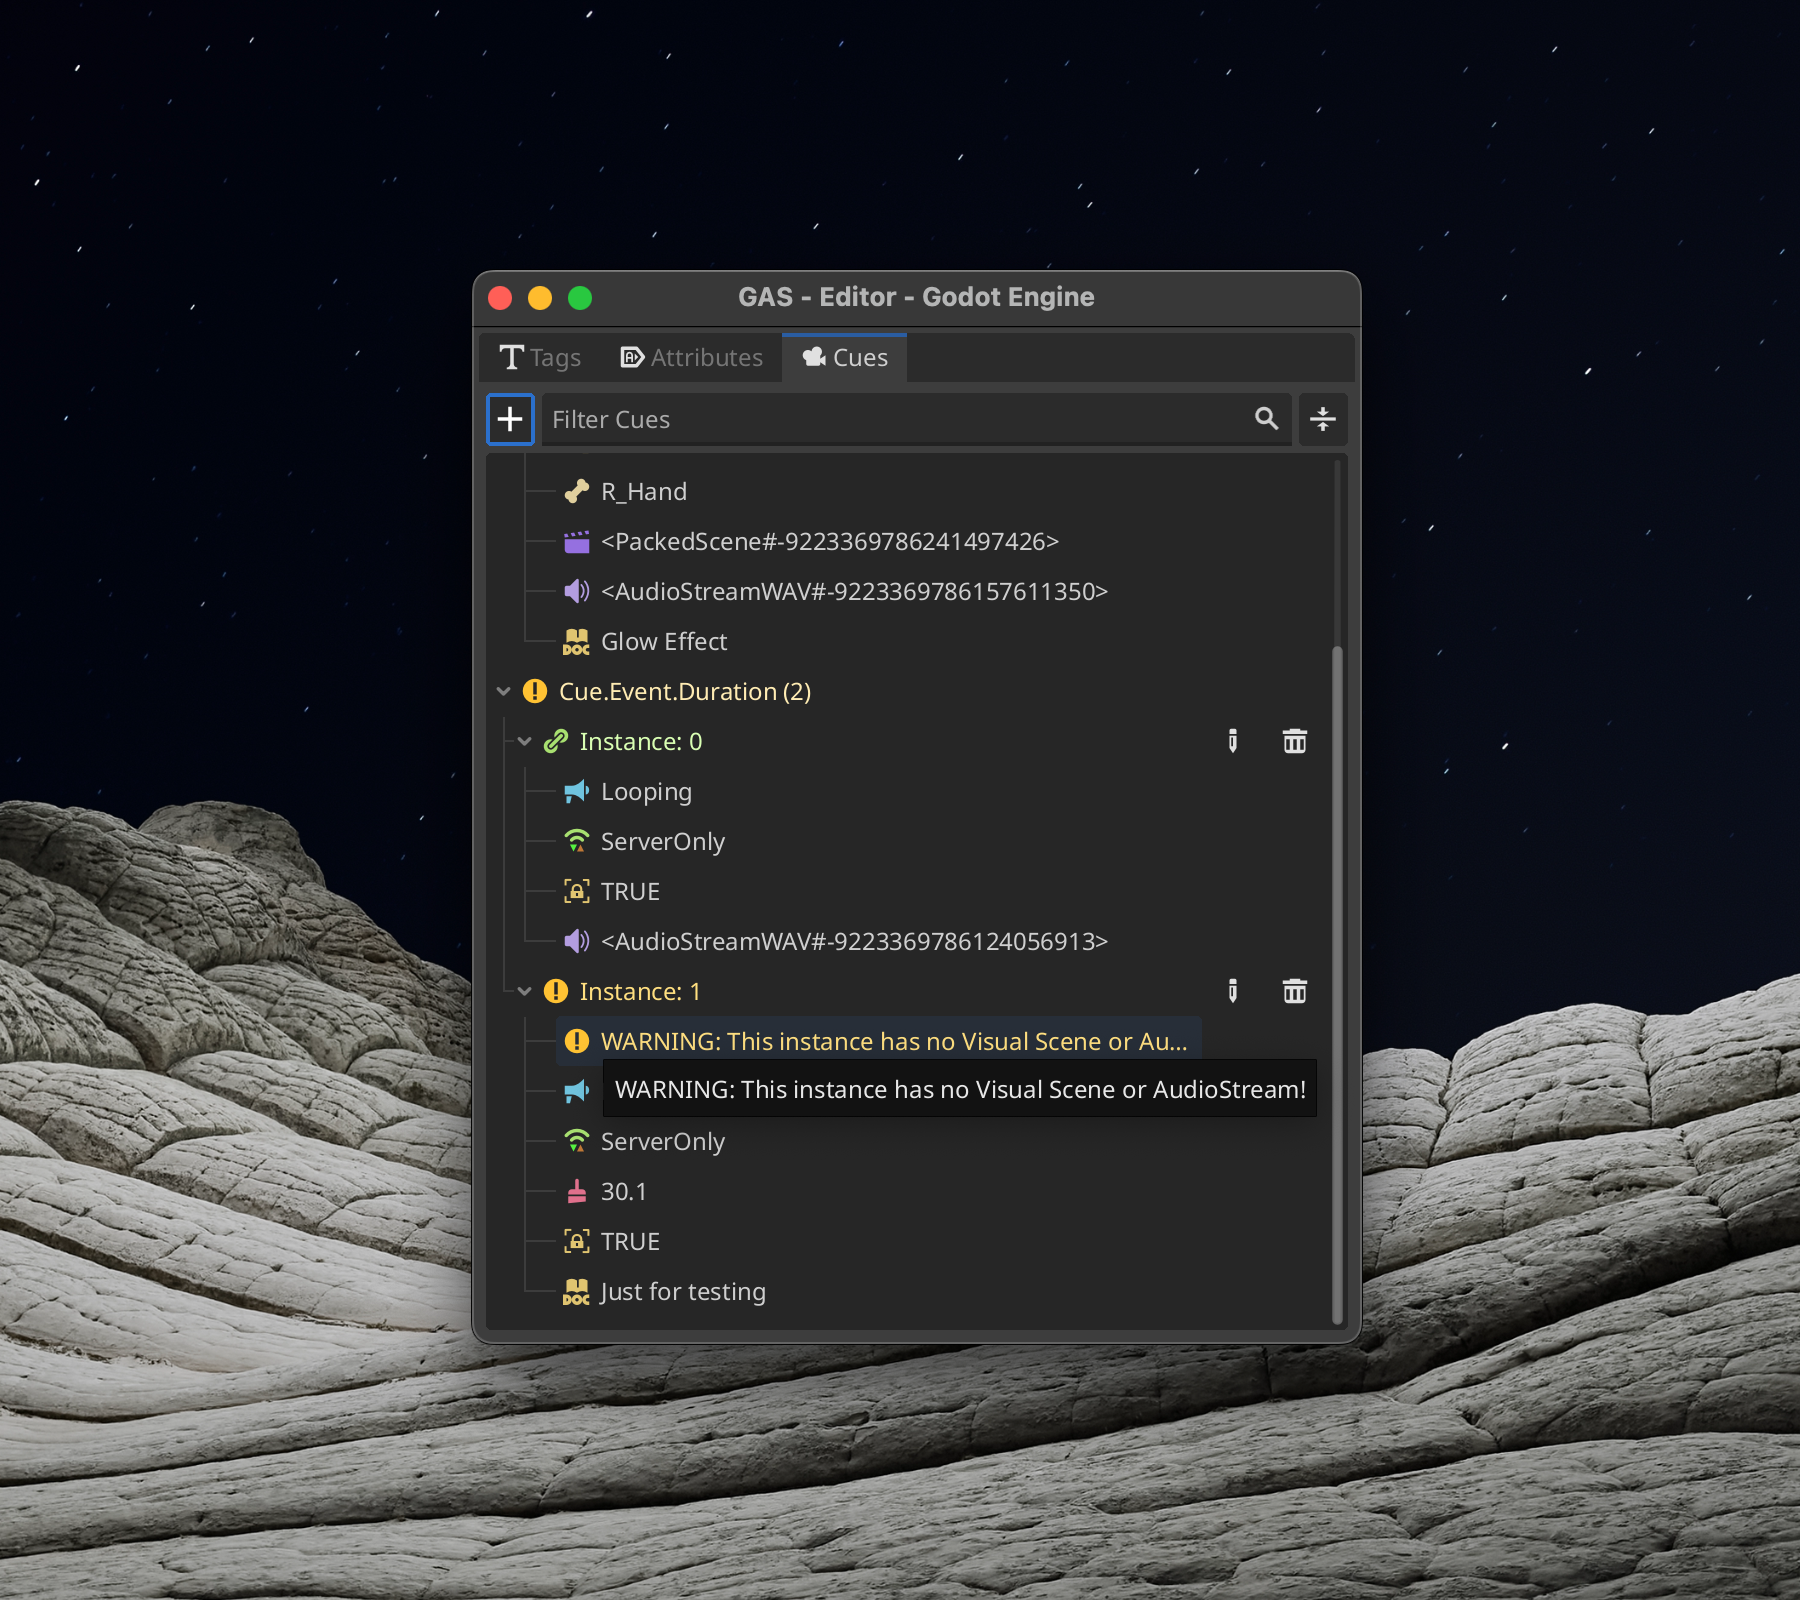
Task: Collapse the Cue.Event.Duration group
Action: click(x=503, y=691)
